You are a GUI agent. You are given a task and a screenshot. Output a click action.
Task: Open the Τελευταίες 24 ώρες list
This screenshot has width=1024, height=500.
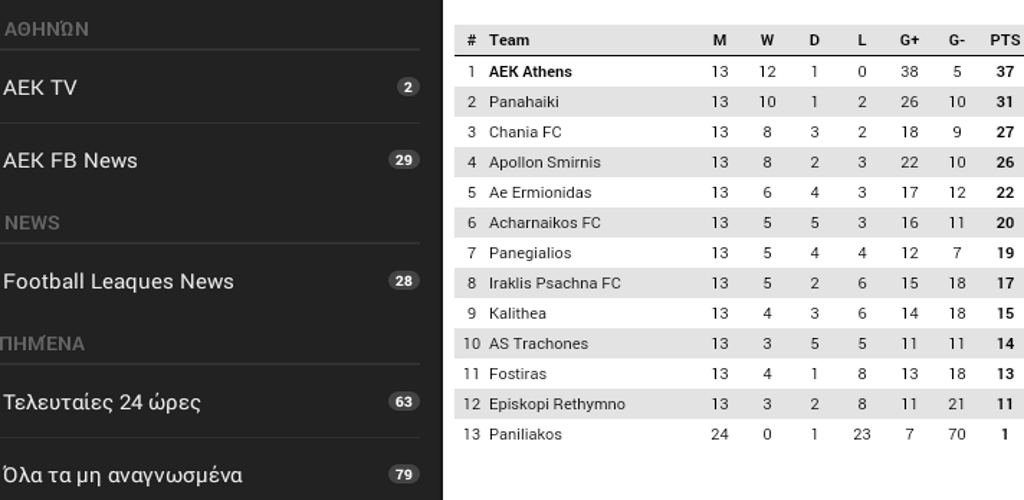(x=210, y=401)
